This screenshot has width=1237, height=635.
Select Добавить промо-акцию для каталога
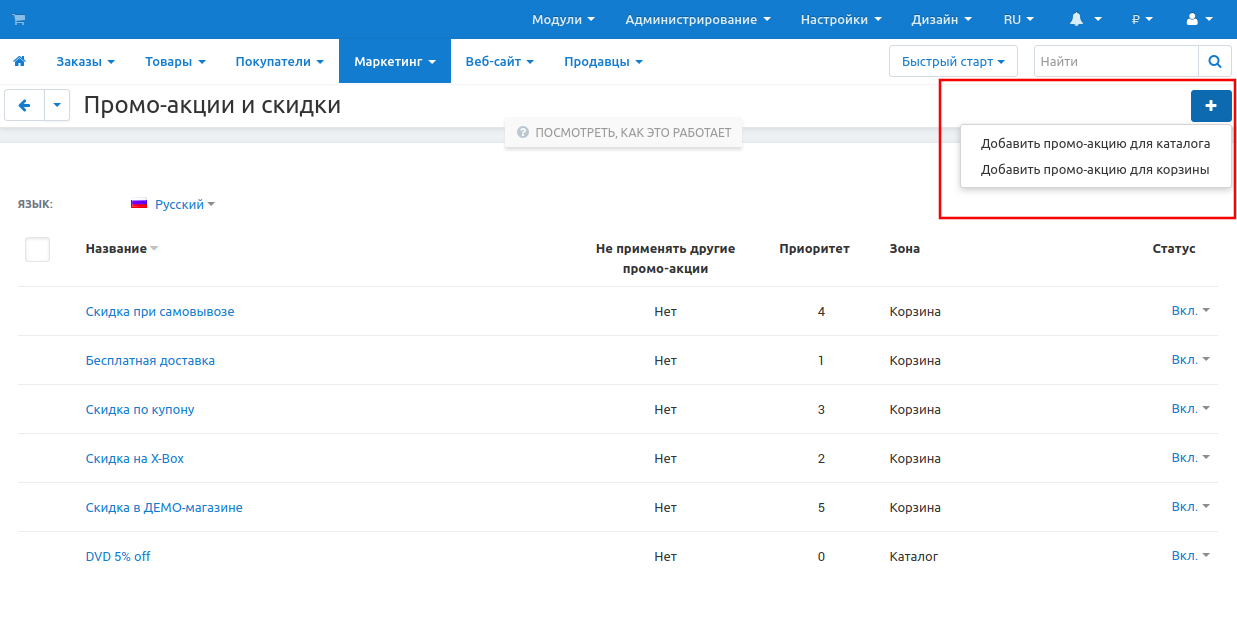[x=1095, y=143]
